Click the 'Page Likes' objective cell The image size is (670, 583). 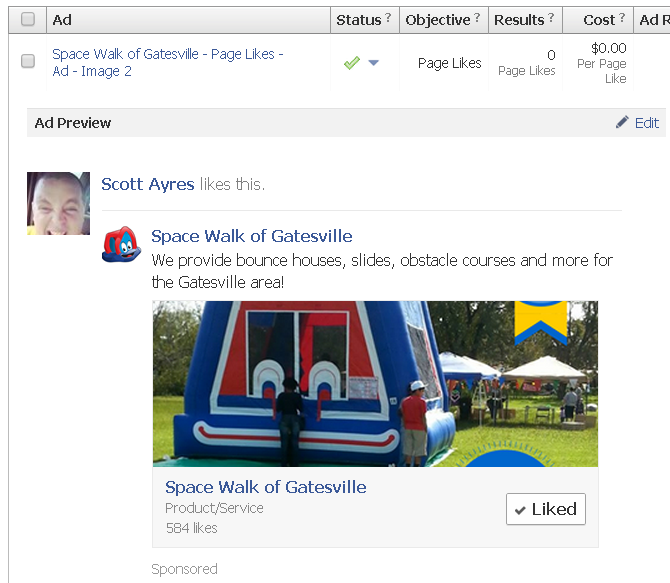[450, 63]
